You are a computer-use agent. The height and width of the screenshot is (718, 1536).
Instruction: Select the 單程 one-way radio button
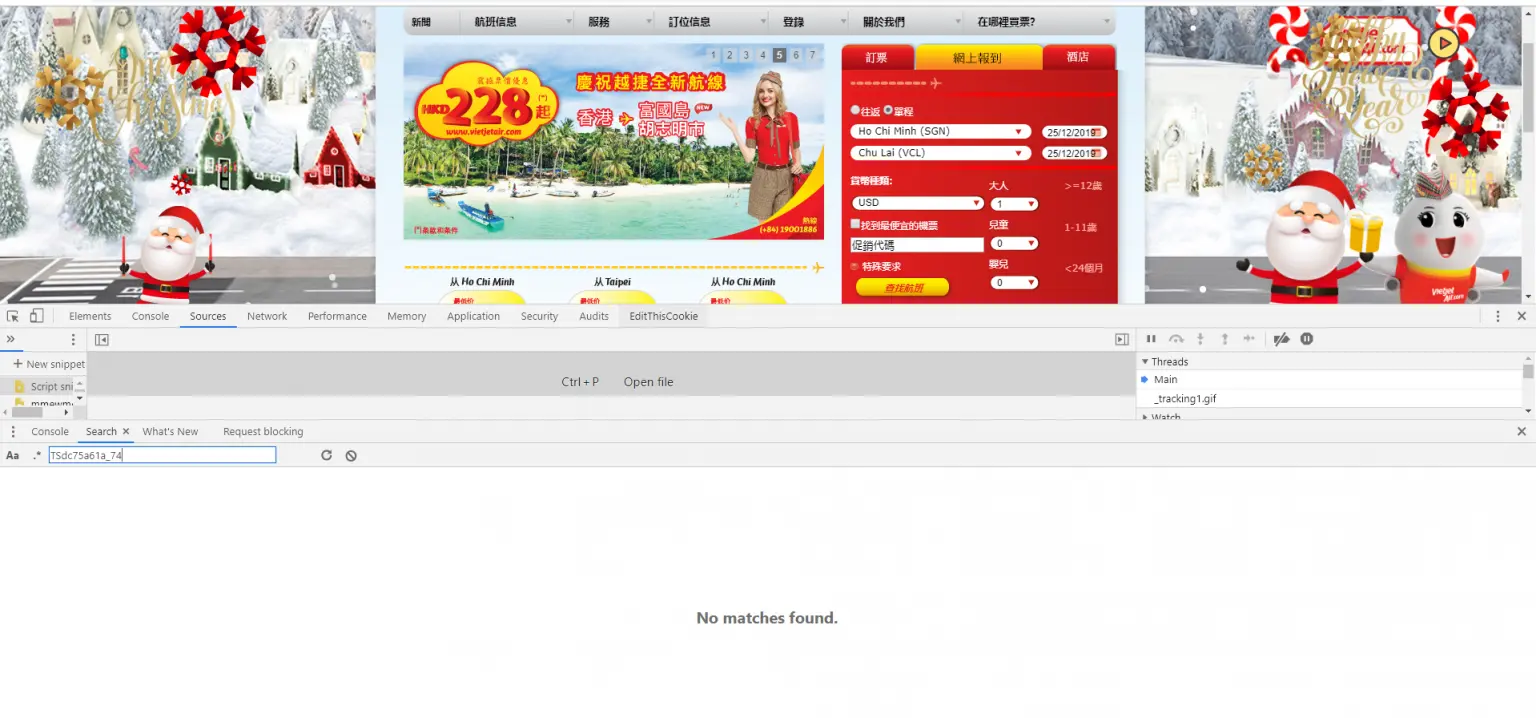888,110
